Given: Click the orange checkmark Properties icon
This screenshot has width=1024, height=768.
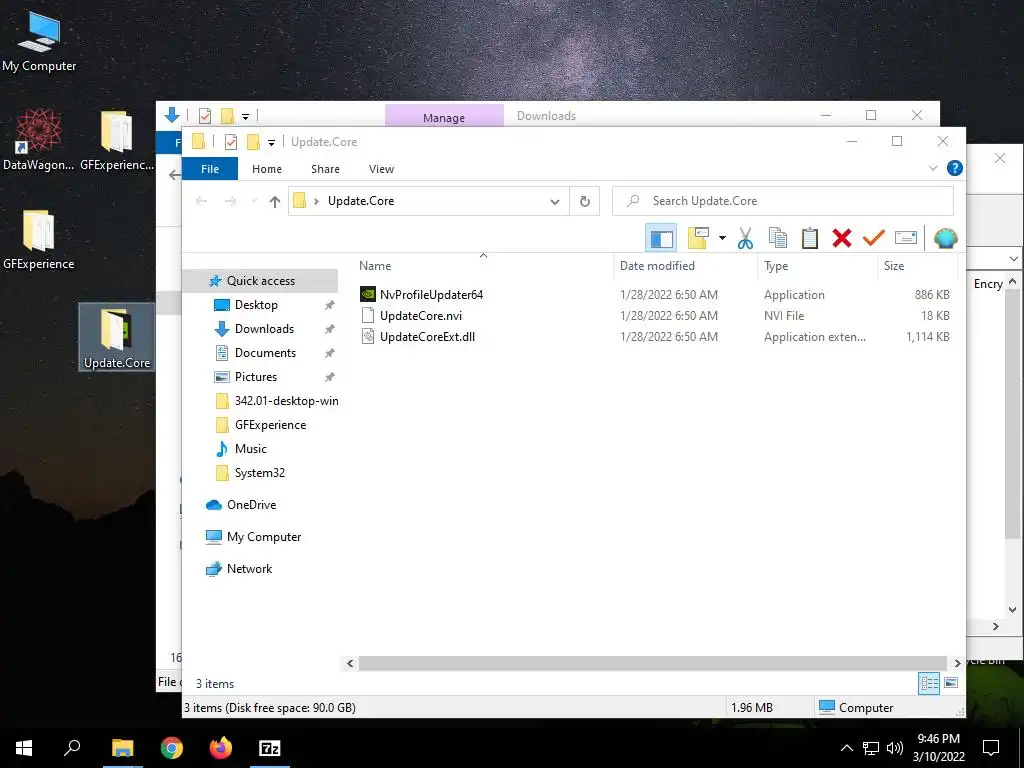Looking at the screenshot, I should point(874,238).
